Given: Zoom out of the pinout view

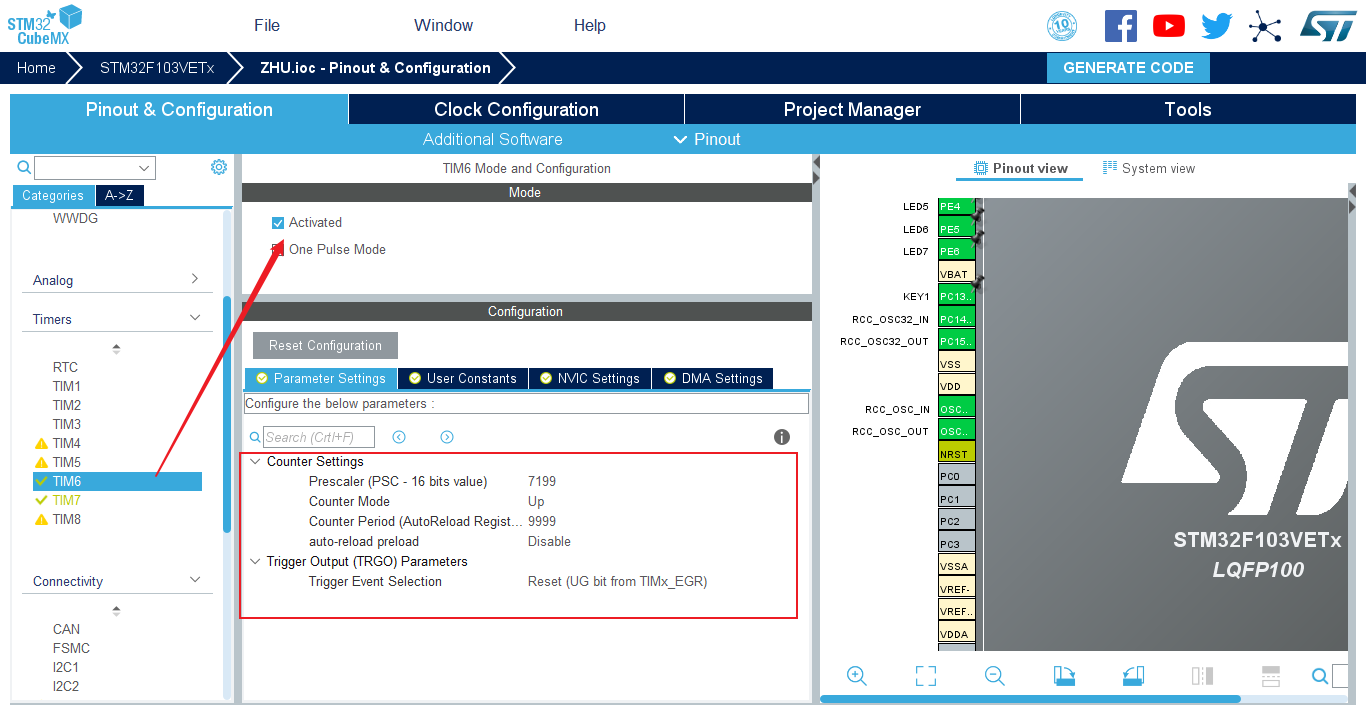Looking at the screenshot, I should (994, 676).
